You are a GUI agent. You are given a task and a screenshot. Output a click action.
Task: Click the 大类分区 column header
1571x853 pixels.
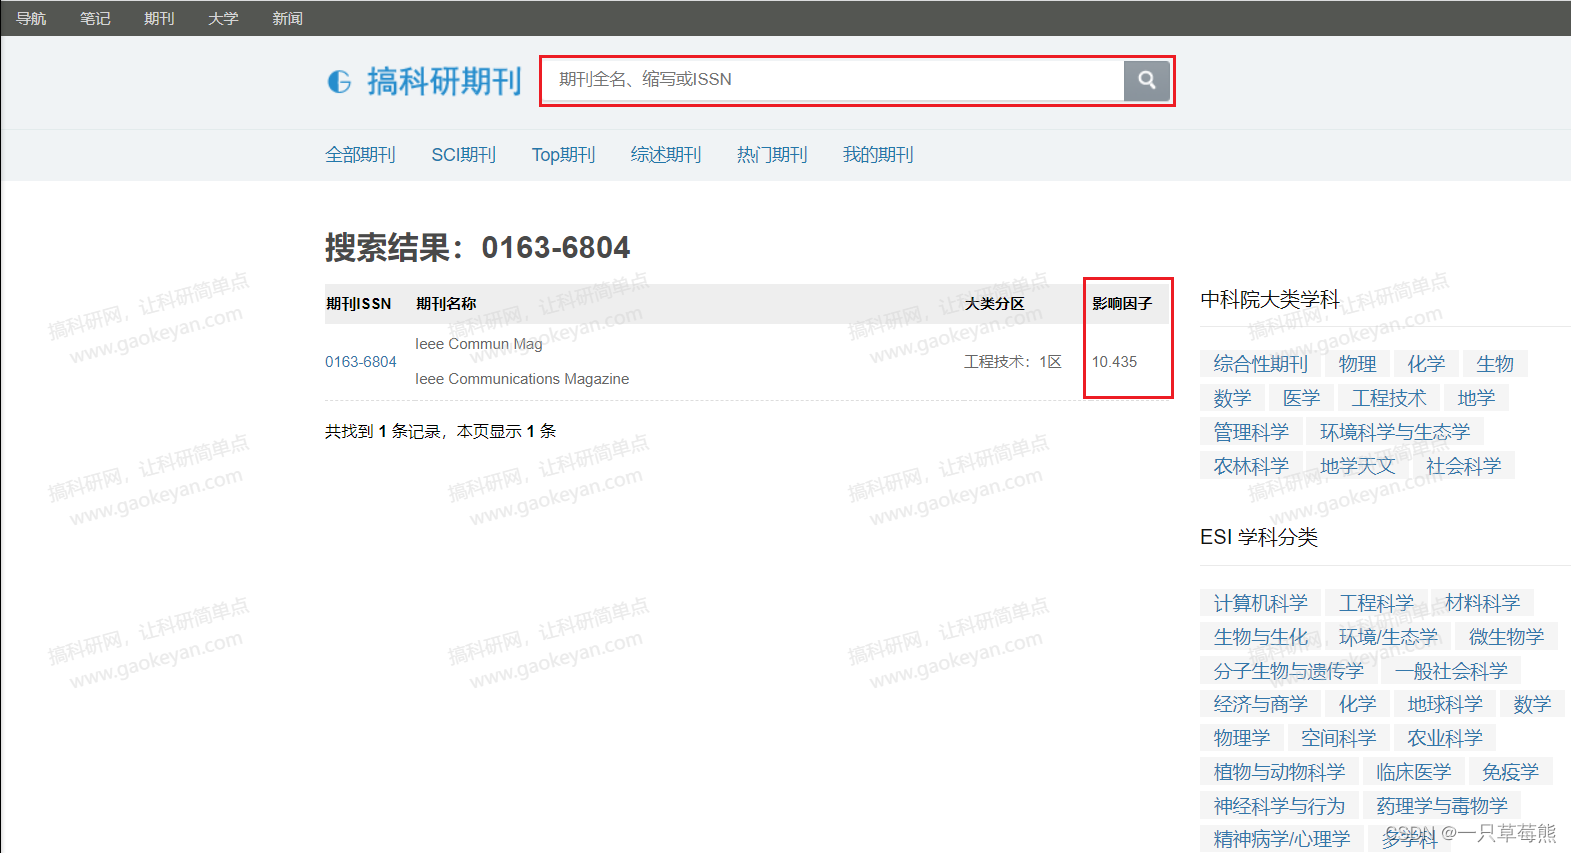pyautogui.click(x=994, y=304)
